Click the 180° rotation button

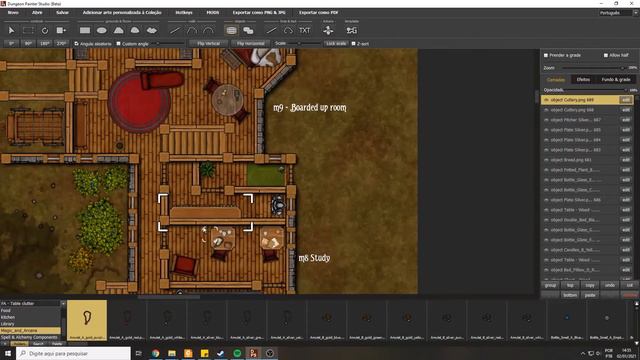44,43
